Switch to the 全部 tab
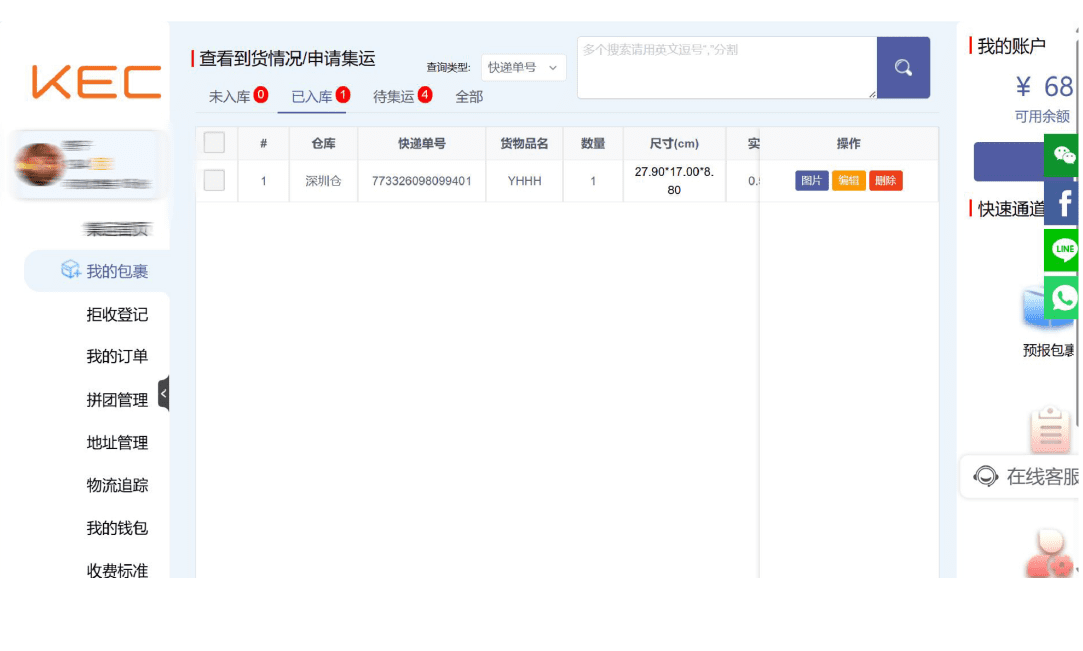The height and width of the screenshot is (651, 1083). click(x=469, y=97)
